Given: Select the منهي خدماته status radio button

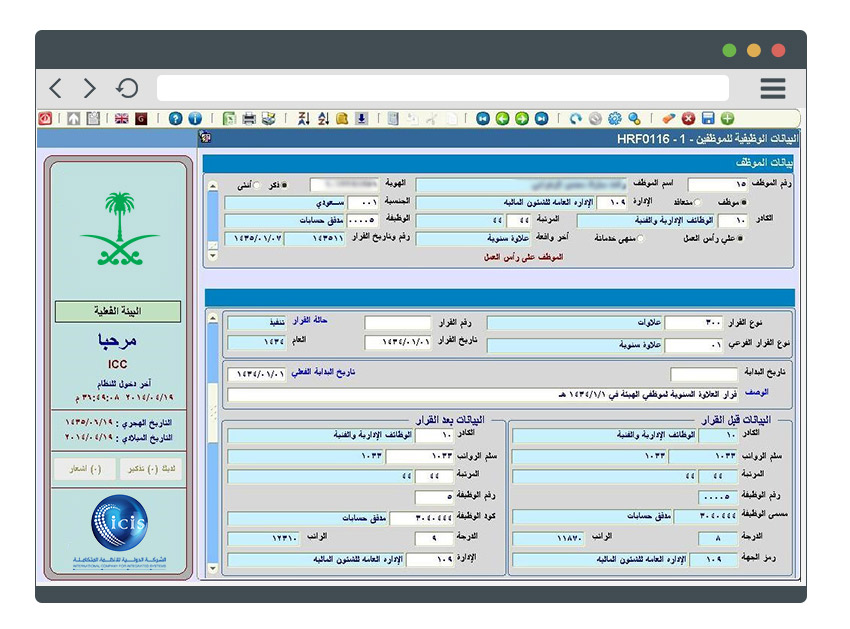Looking at the screenshot, I should click(x=639, y=236).
